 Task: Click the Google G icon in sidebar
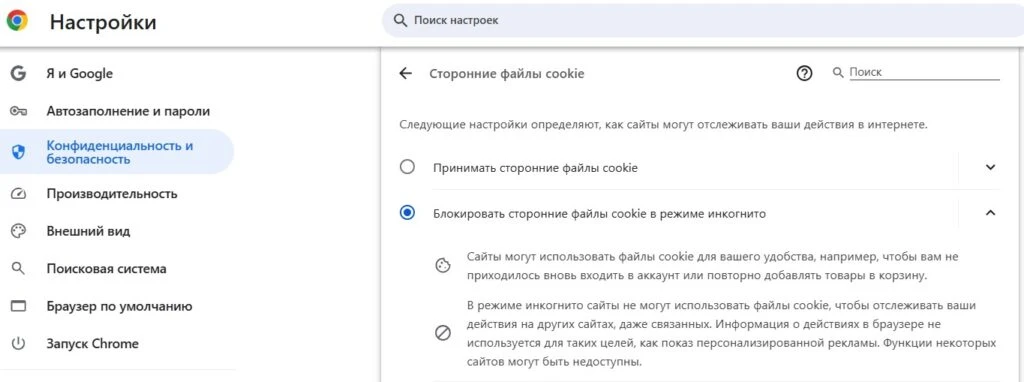click(x=18, y=74)
